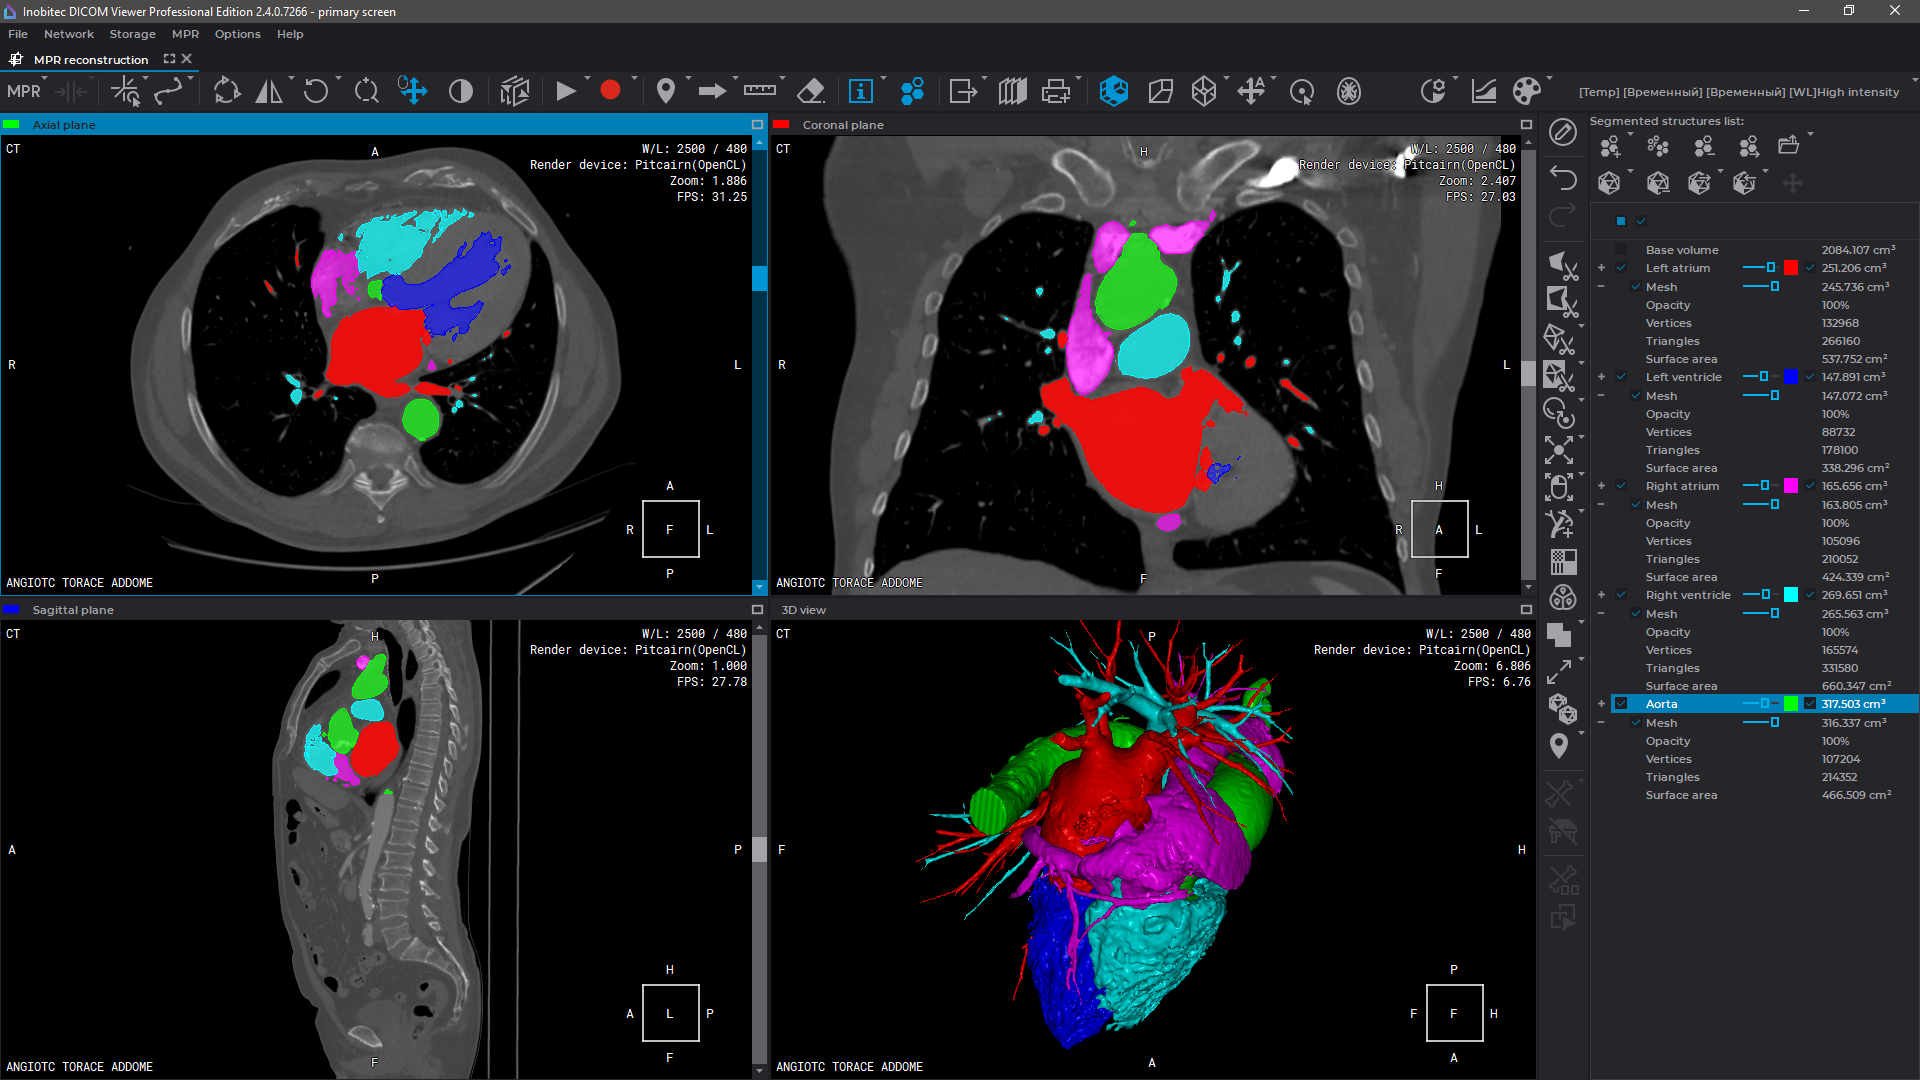This screenshot has height=1080, width=1920.
Task: Switch to the MPR reconstruction tab
Action: point(90,59)
